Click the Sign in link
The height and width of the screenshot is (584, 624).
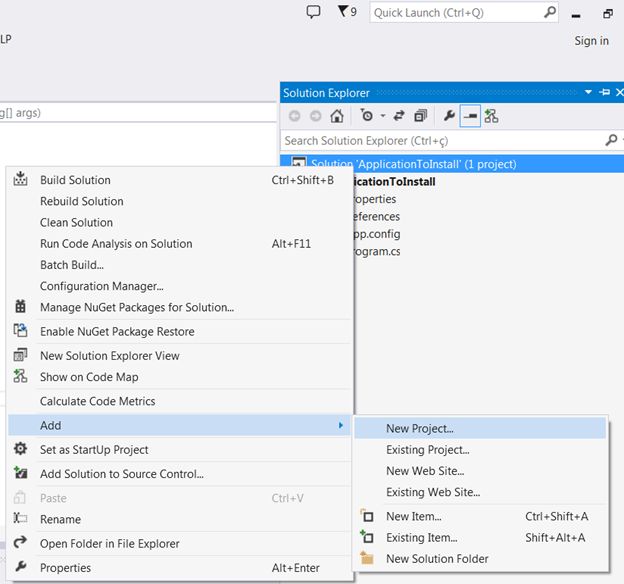(591, 41)
